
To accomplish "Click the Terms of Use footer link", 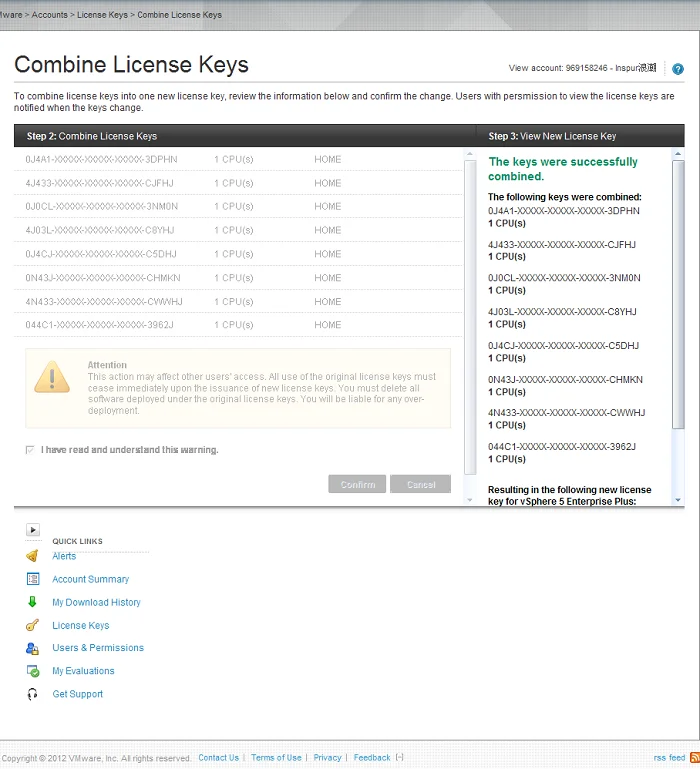I will click(276, 758).
